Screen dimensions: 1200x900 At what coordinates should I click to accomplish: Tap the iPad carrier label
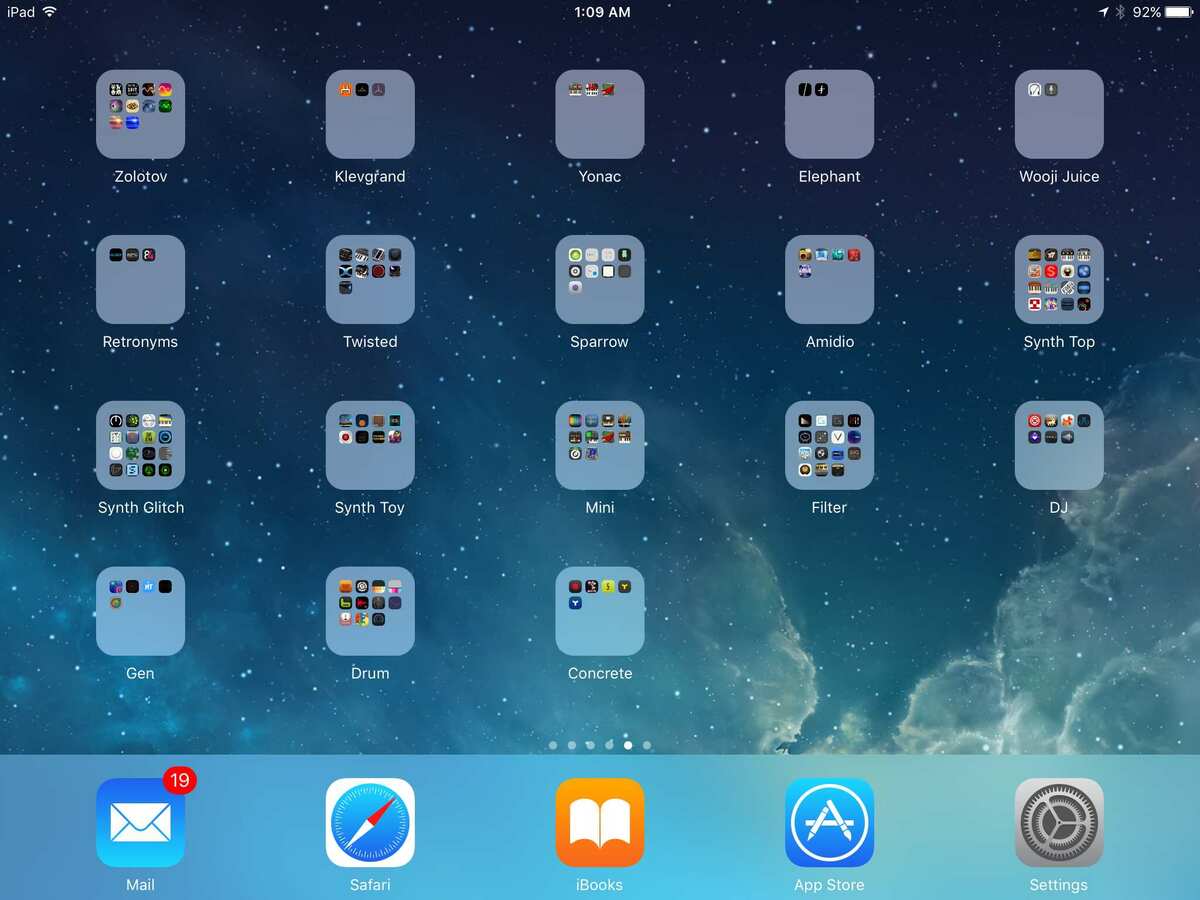(21, 12)
